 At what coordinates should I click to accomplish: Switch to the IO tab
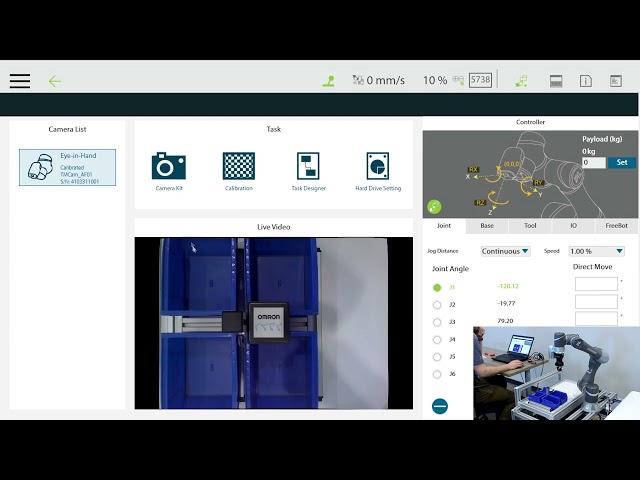pos(573,226)
